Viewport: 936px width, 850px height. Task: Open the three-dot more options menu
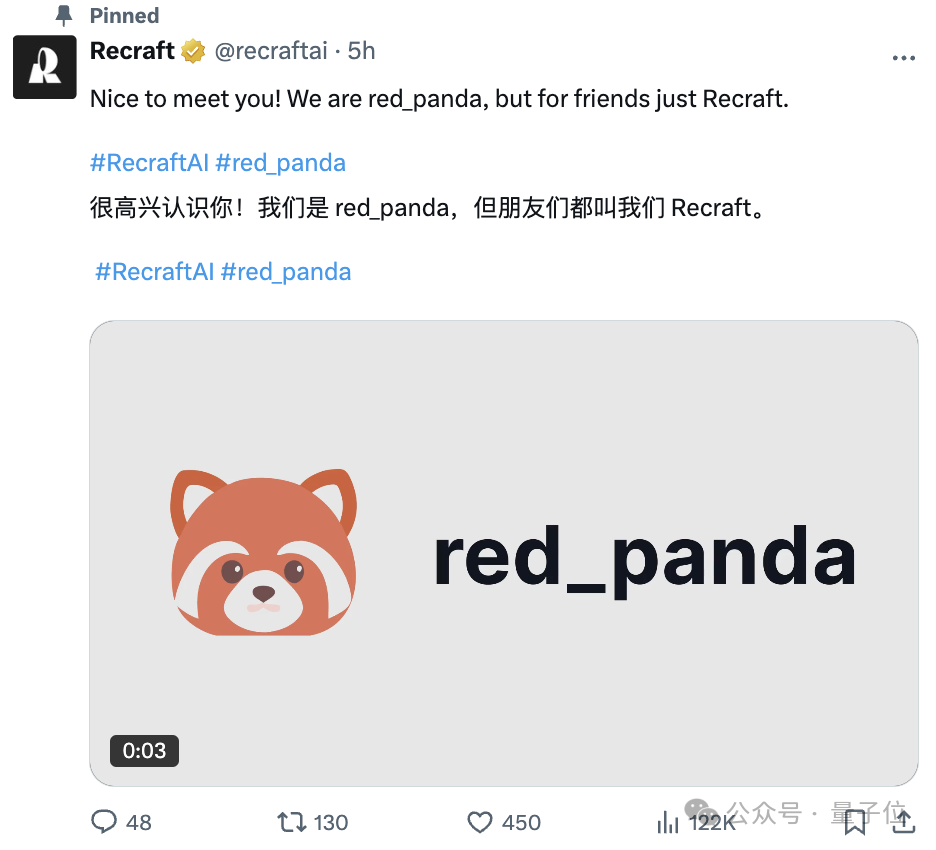(903, 58)
